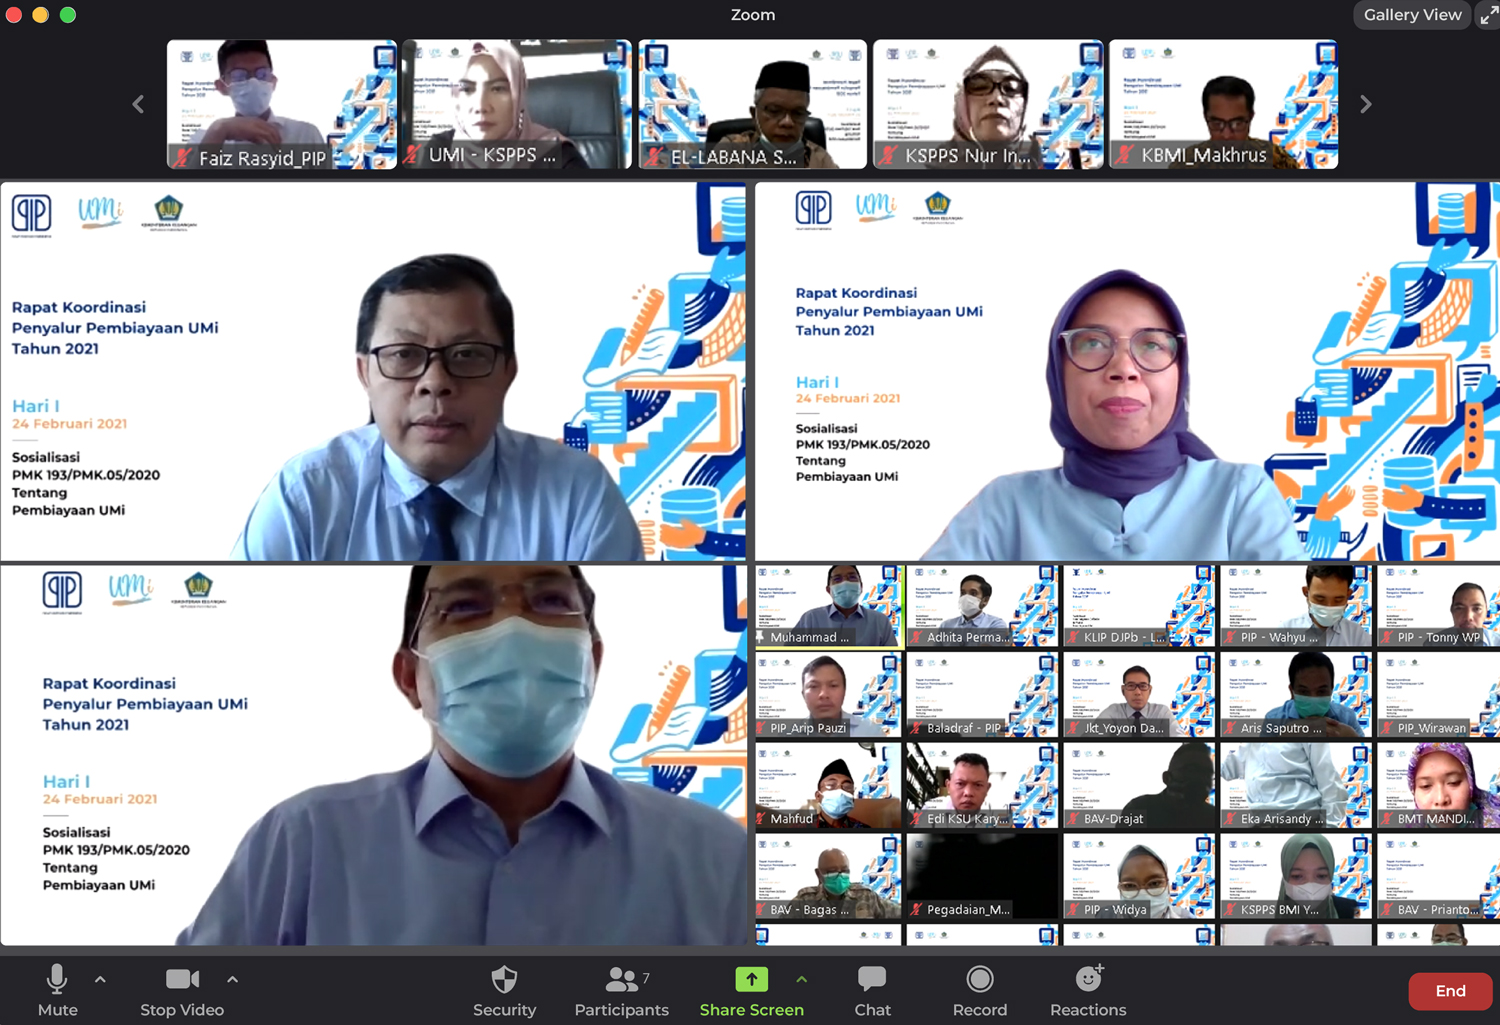Expand video options caret beside Stop Video
This screenshot has height=1025, width=1500.
coord(232,980)
